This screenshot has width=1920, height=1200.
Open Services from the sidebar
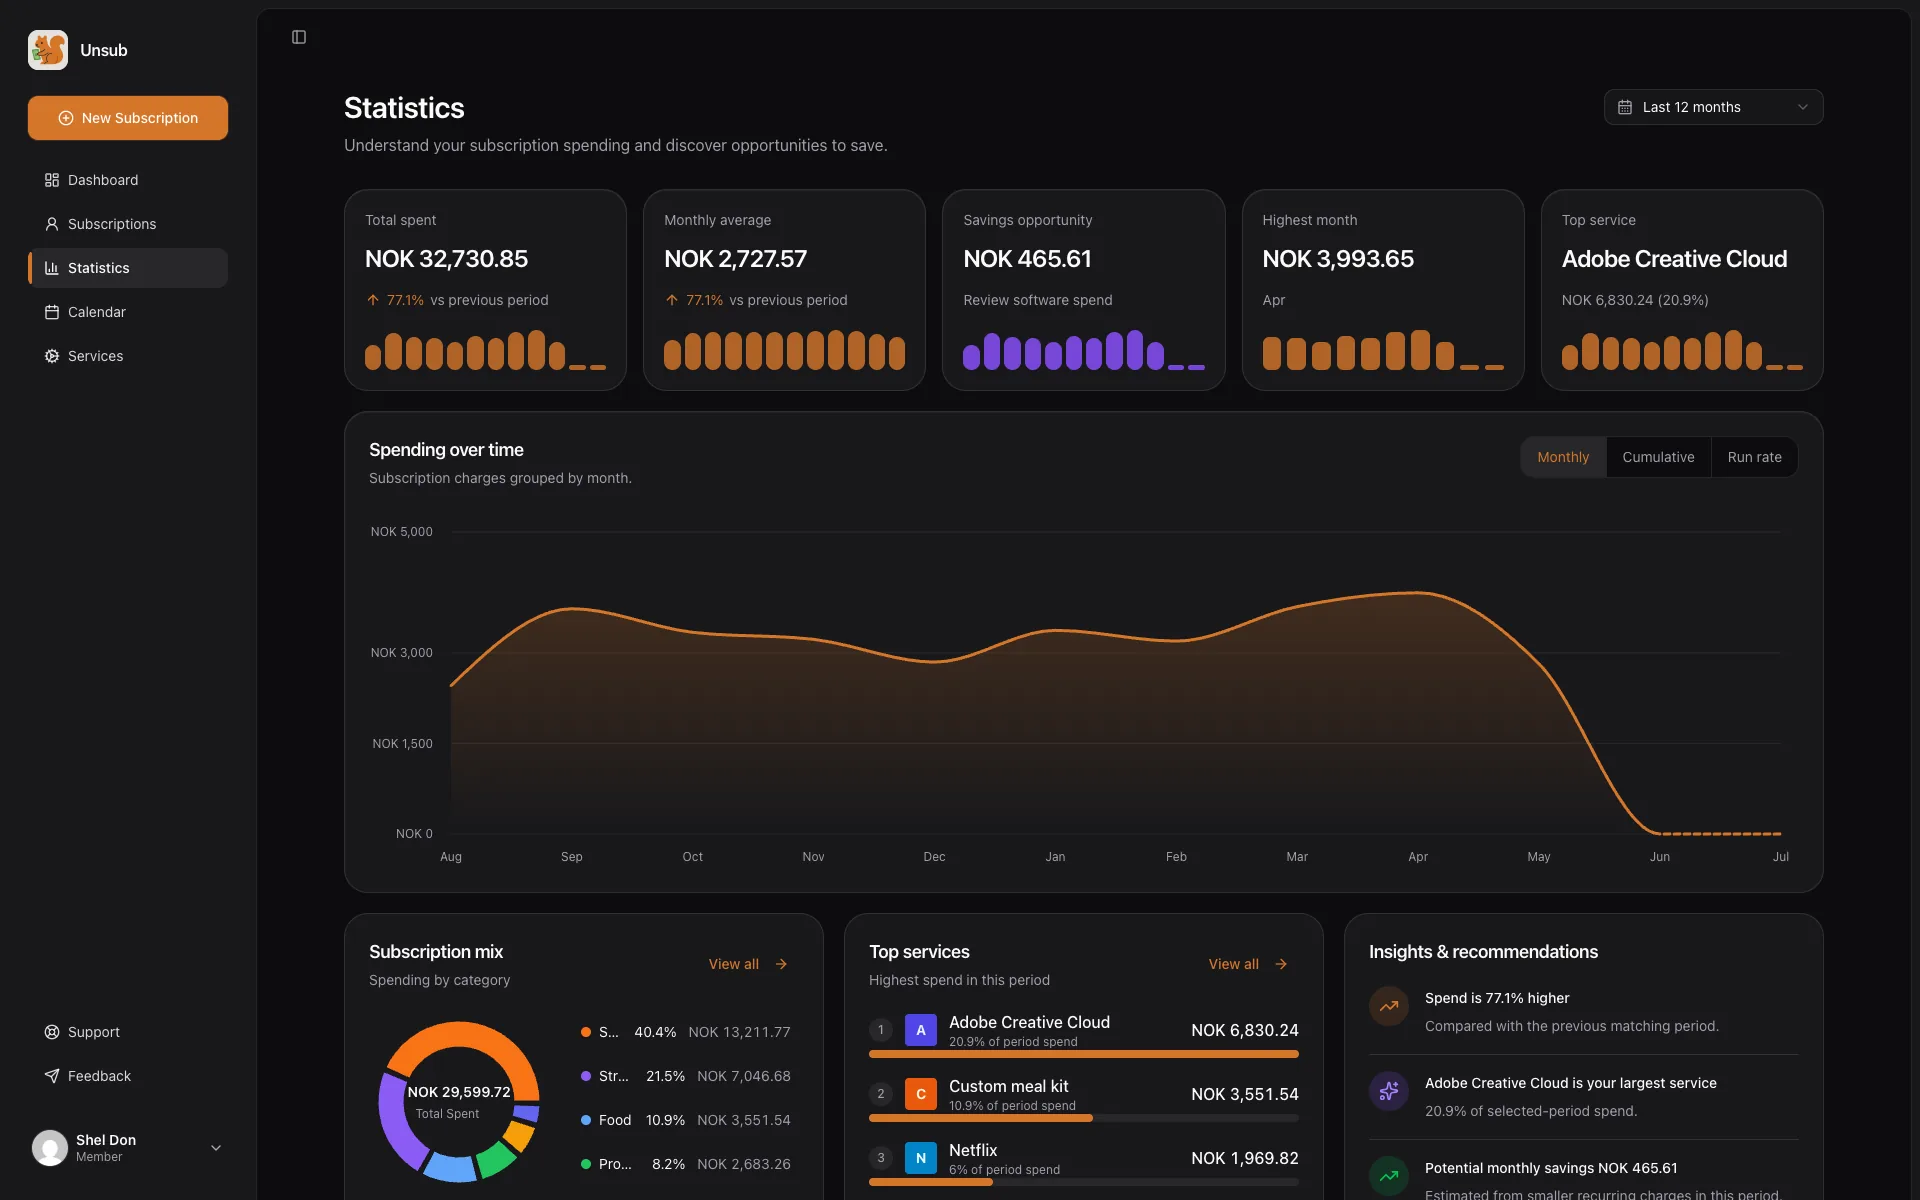(128, 356)
